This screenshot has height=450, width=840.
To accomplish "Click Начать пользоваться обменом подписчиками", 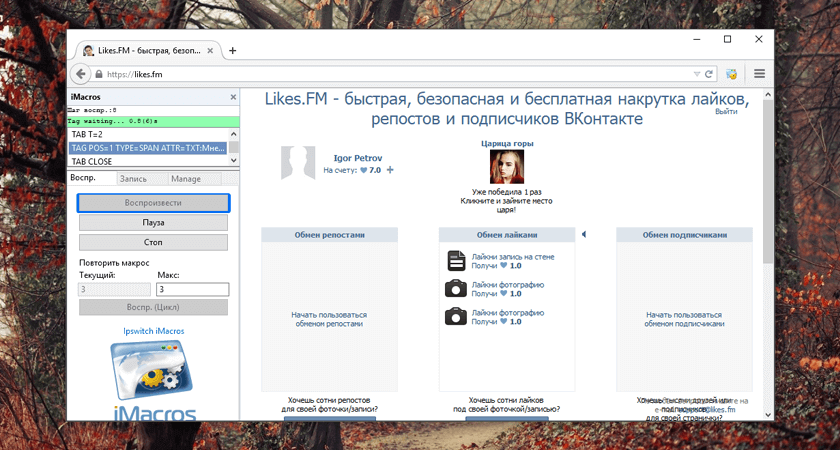I will [x=684, y=319].
